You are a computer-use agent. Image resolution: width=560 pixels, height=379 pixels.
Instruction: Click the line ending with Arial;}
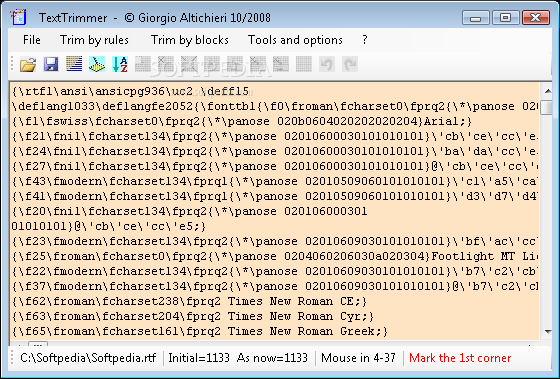[x=242, y=121]
